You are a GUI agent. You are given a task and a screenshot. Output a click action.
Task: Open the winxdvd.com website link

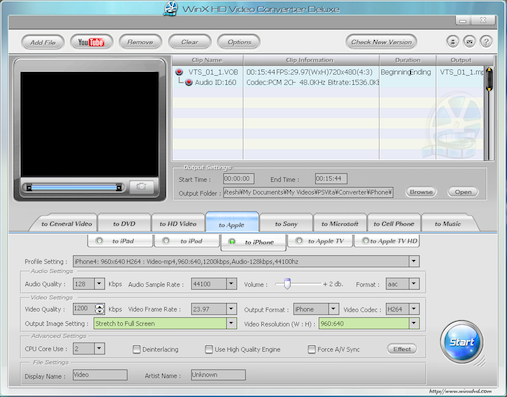pyautogui.click(x=460, y=391)
